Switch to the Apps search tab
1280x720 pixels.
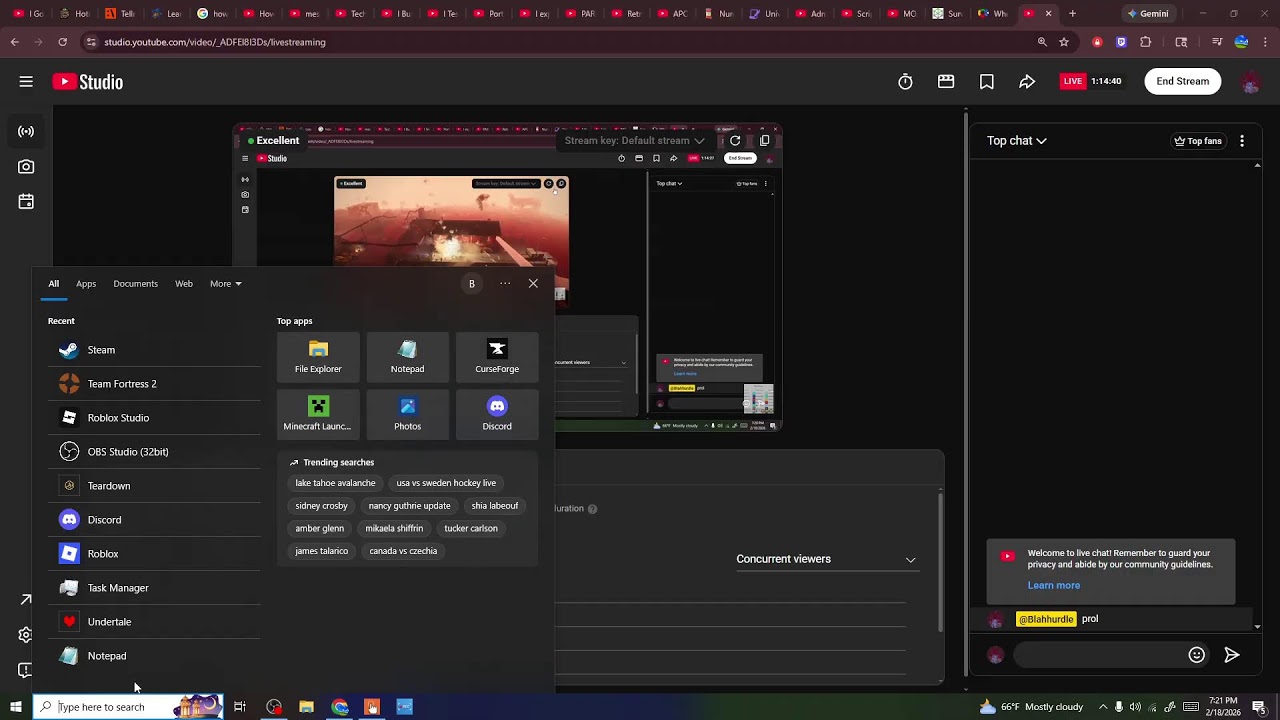click(86, 284)
